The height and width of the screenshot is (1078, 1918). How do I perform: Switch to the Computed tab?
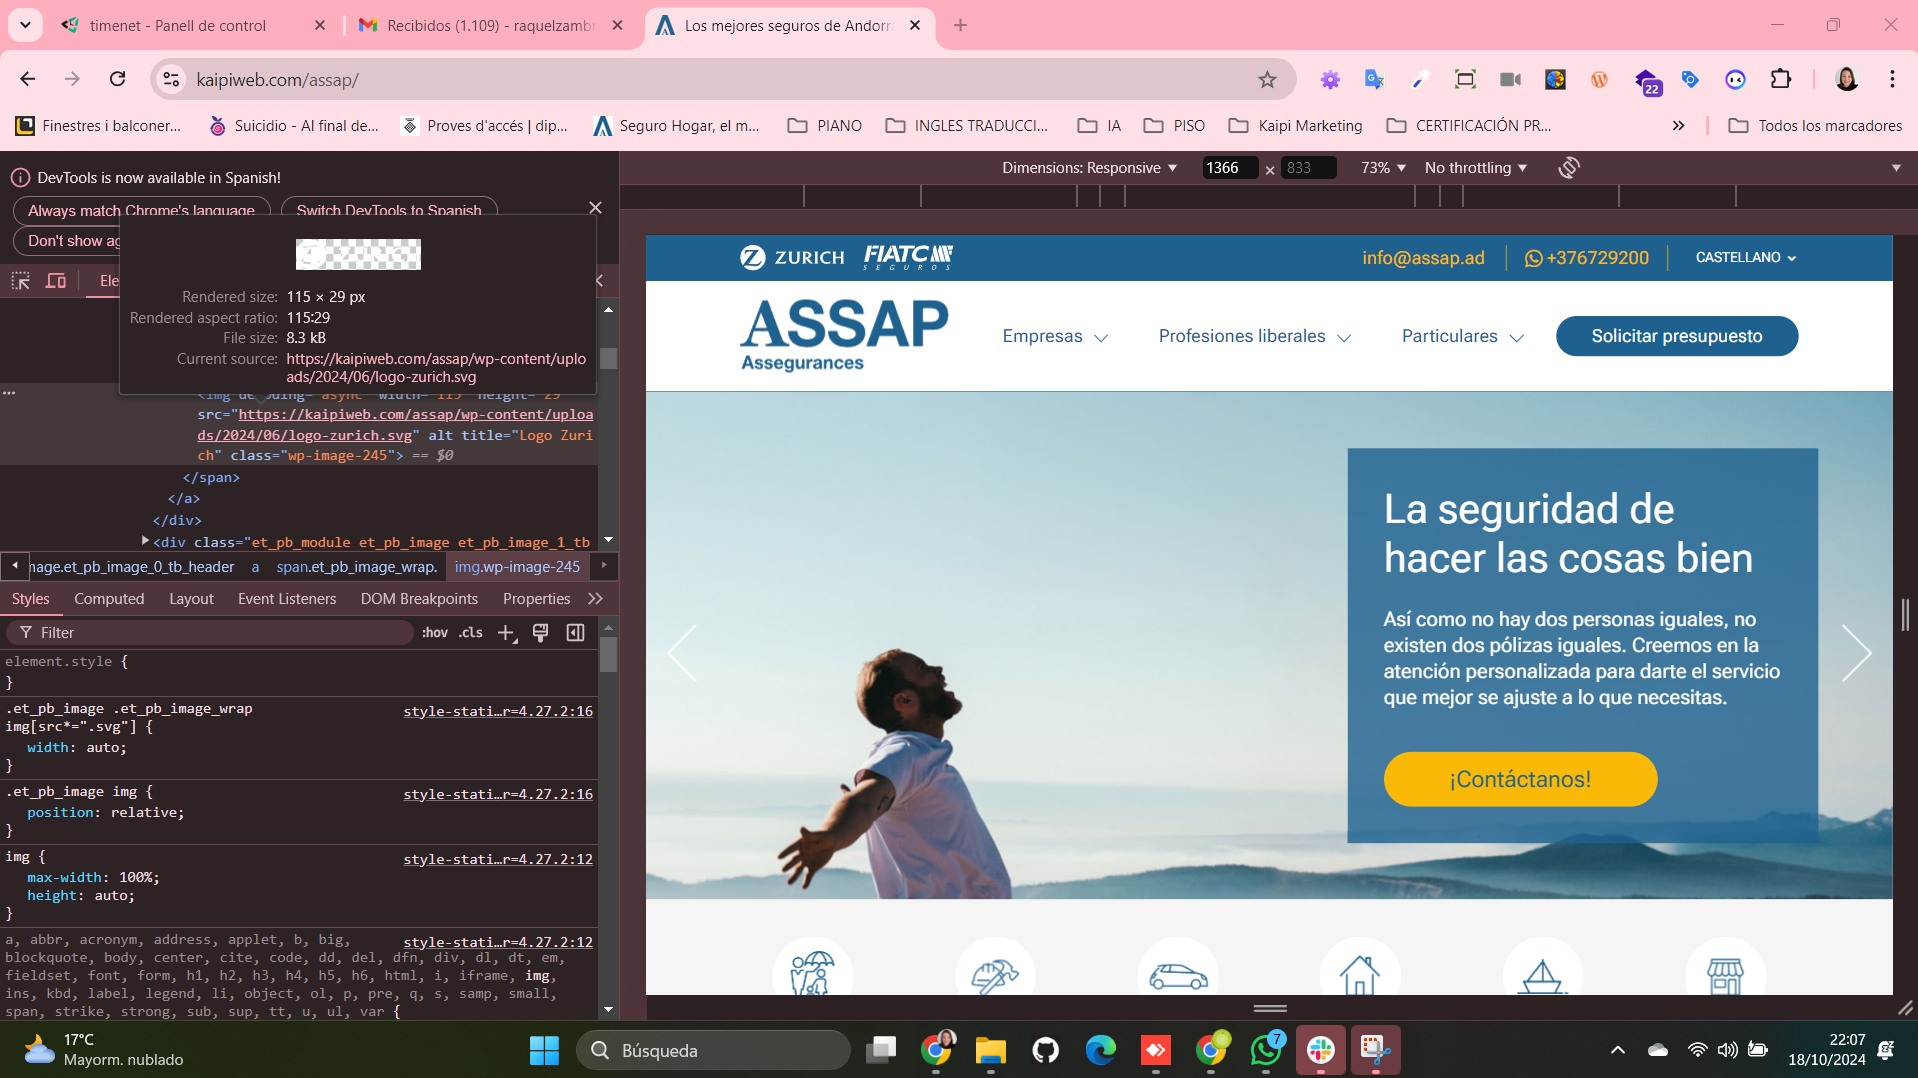point(109,599)
